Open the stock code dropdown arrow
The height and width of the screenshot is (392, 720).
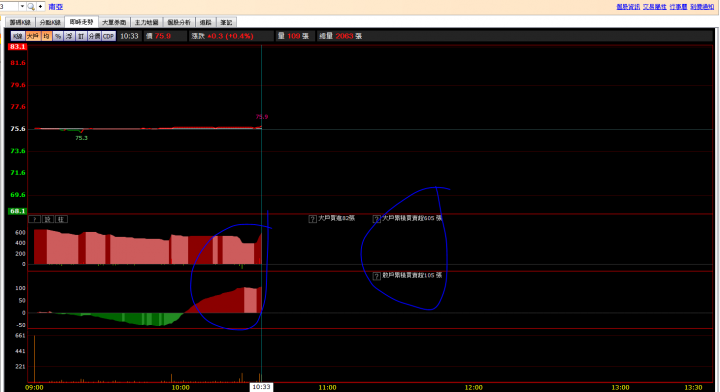tap(22, 6)
